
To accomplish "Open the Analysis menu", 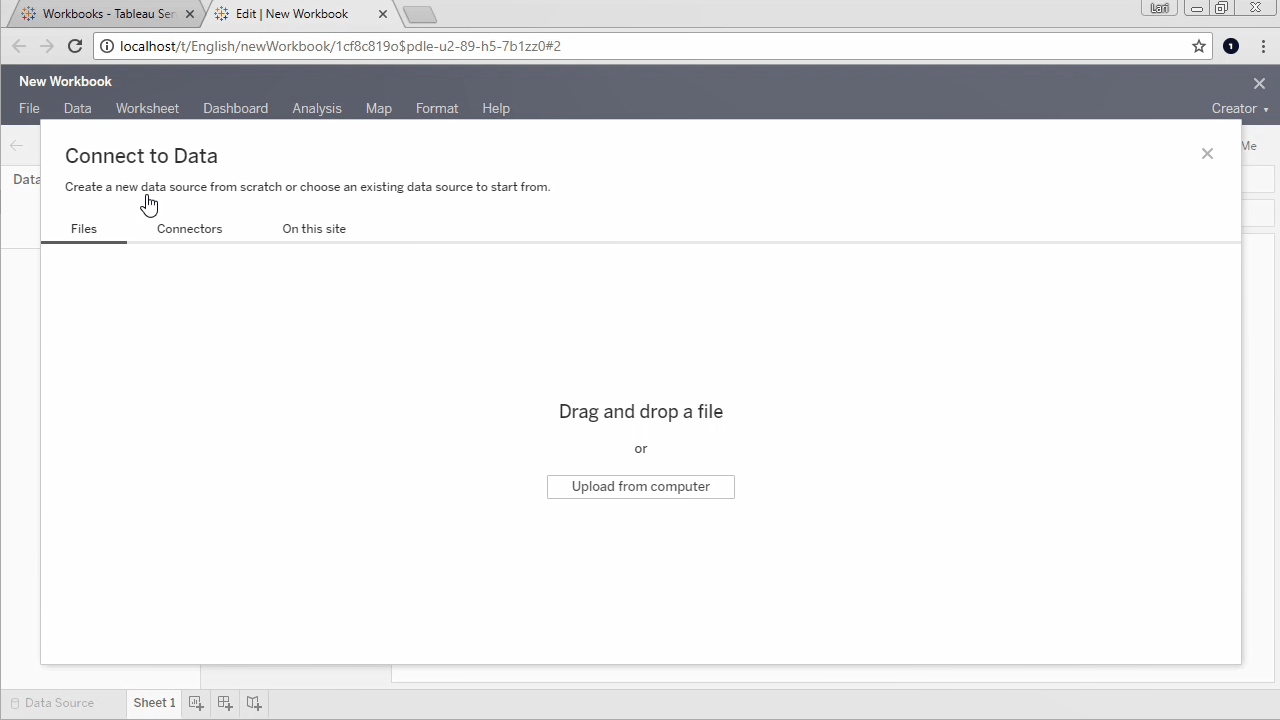I will pos(317,109).
